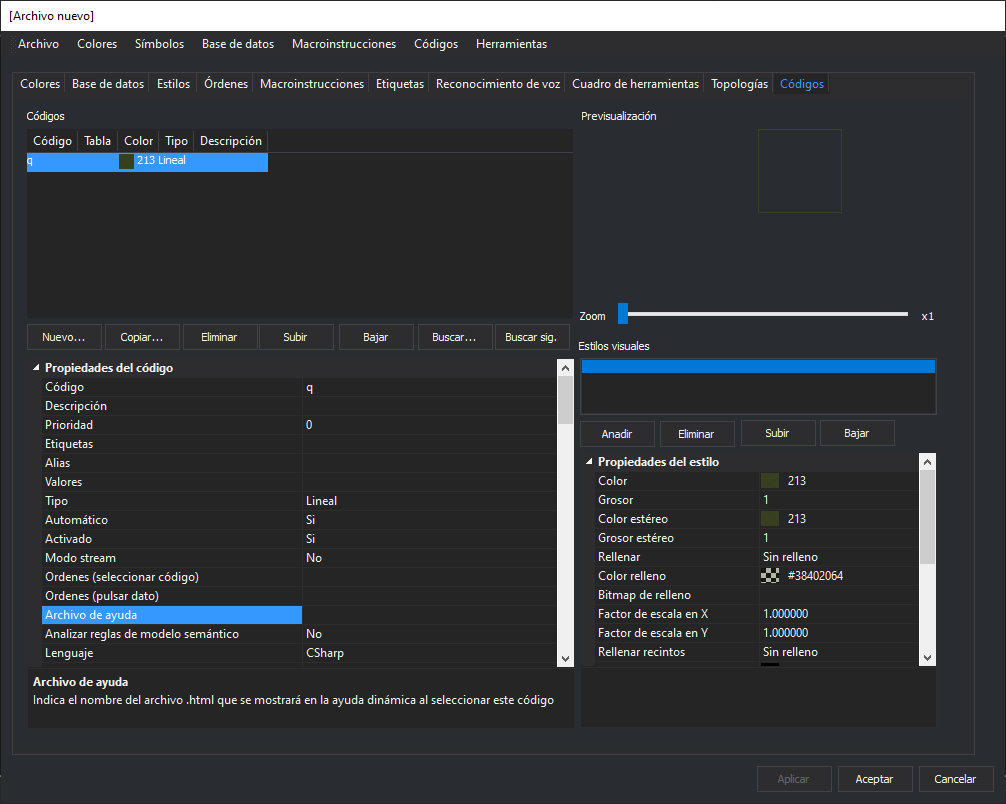Click the Aceptar button
Screen dimensions: 1006x804
[874, 779]
